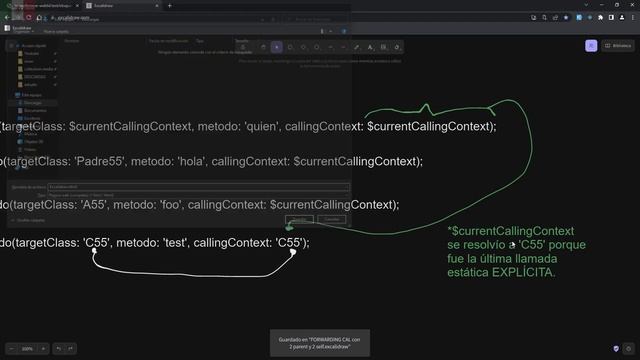Click the blue extension icon in toolbar
640x360 pixels.
coord(579,18)
